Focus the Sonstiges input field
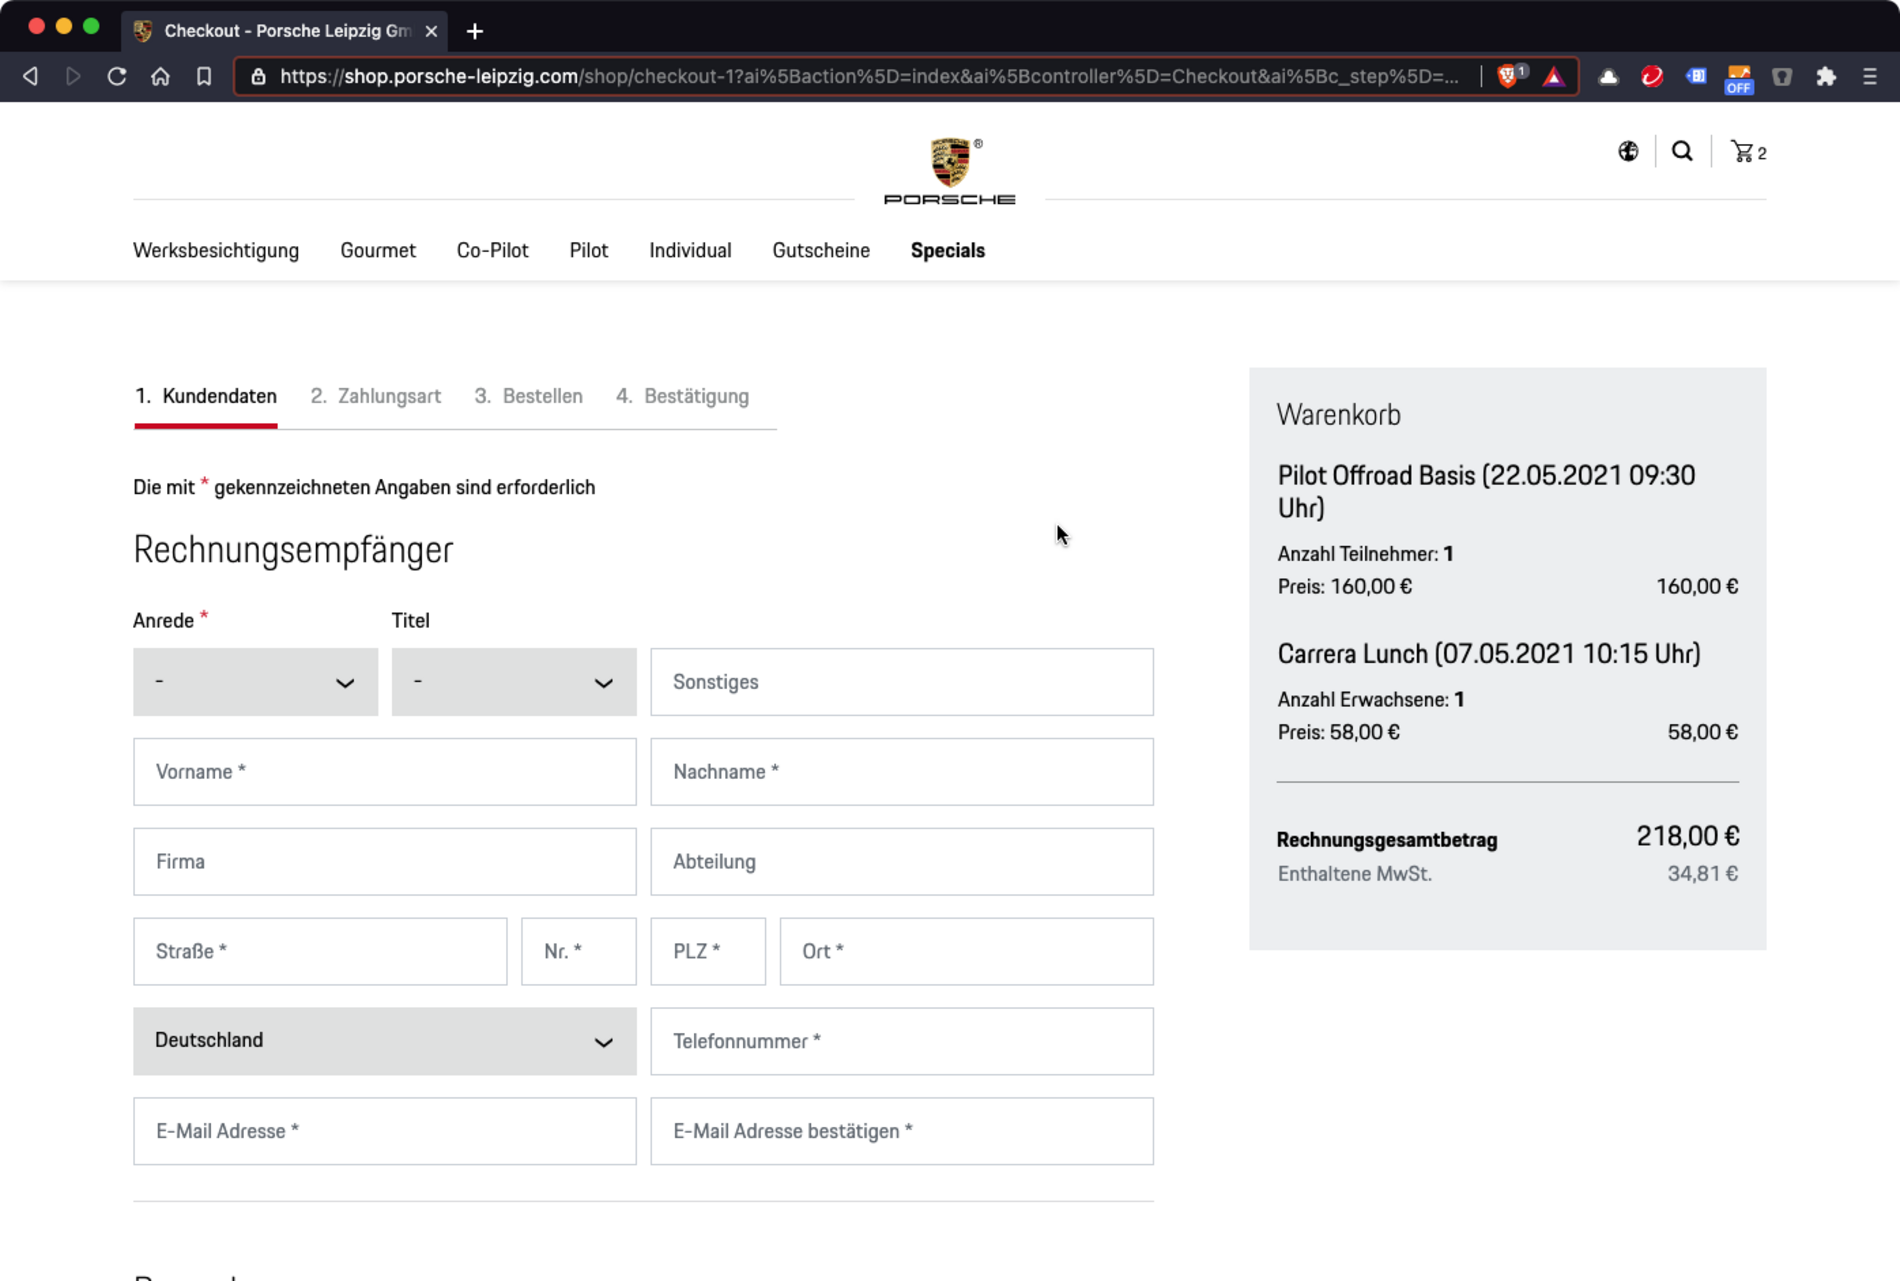The image size is (1900, 1281). [x=902, y=682]
